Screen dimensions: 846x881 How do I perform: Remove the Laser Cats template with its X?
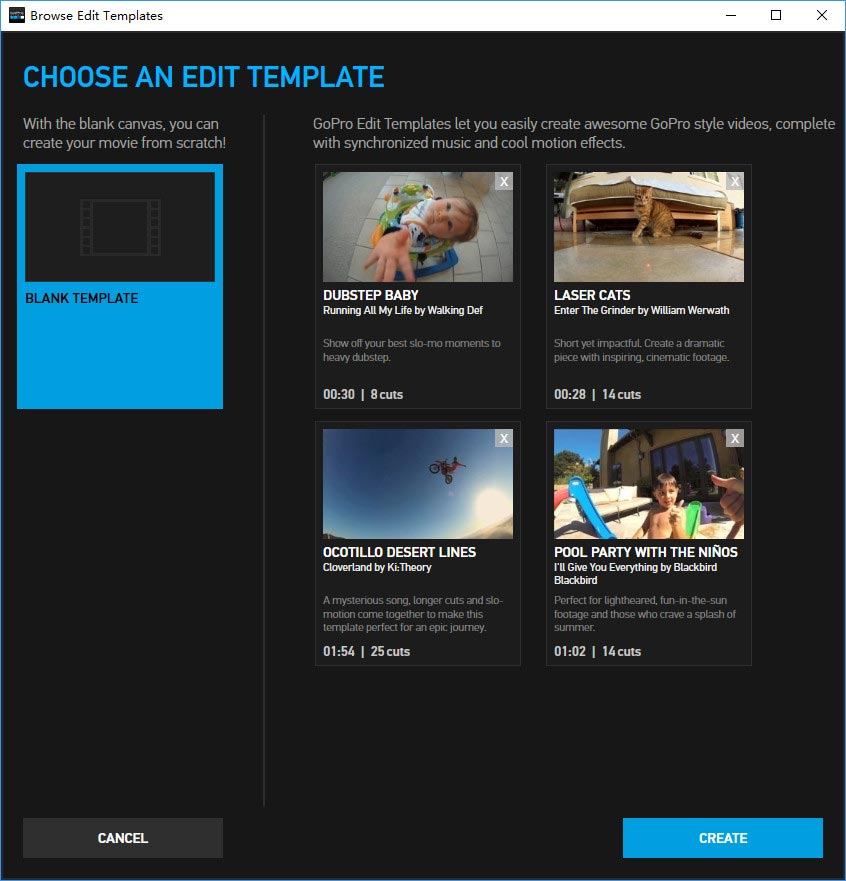[x=735, y=181]
